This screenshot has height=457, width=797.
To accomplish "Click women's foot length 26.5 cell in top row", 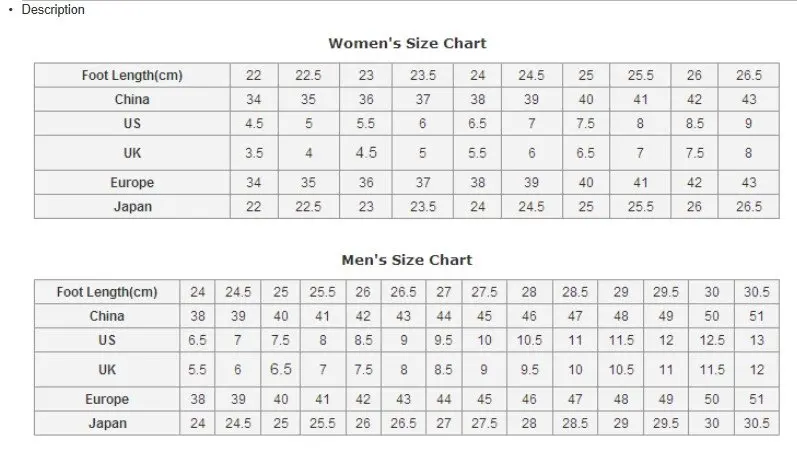I will [x=749, y=75].
